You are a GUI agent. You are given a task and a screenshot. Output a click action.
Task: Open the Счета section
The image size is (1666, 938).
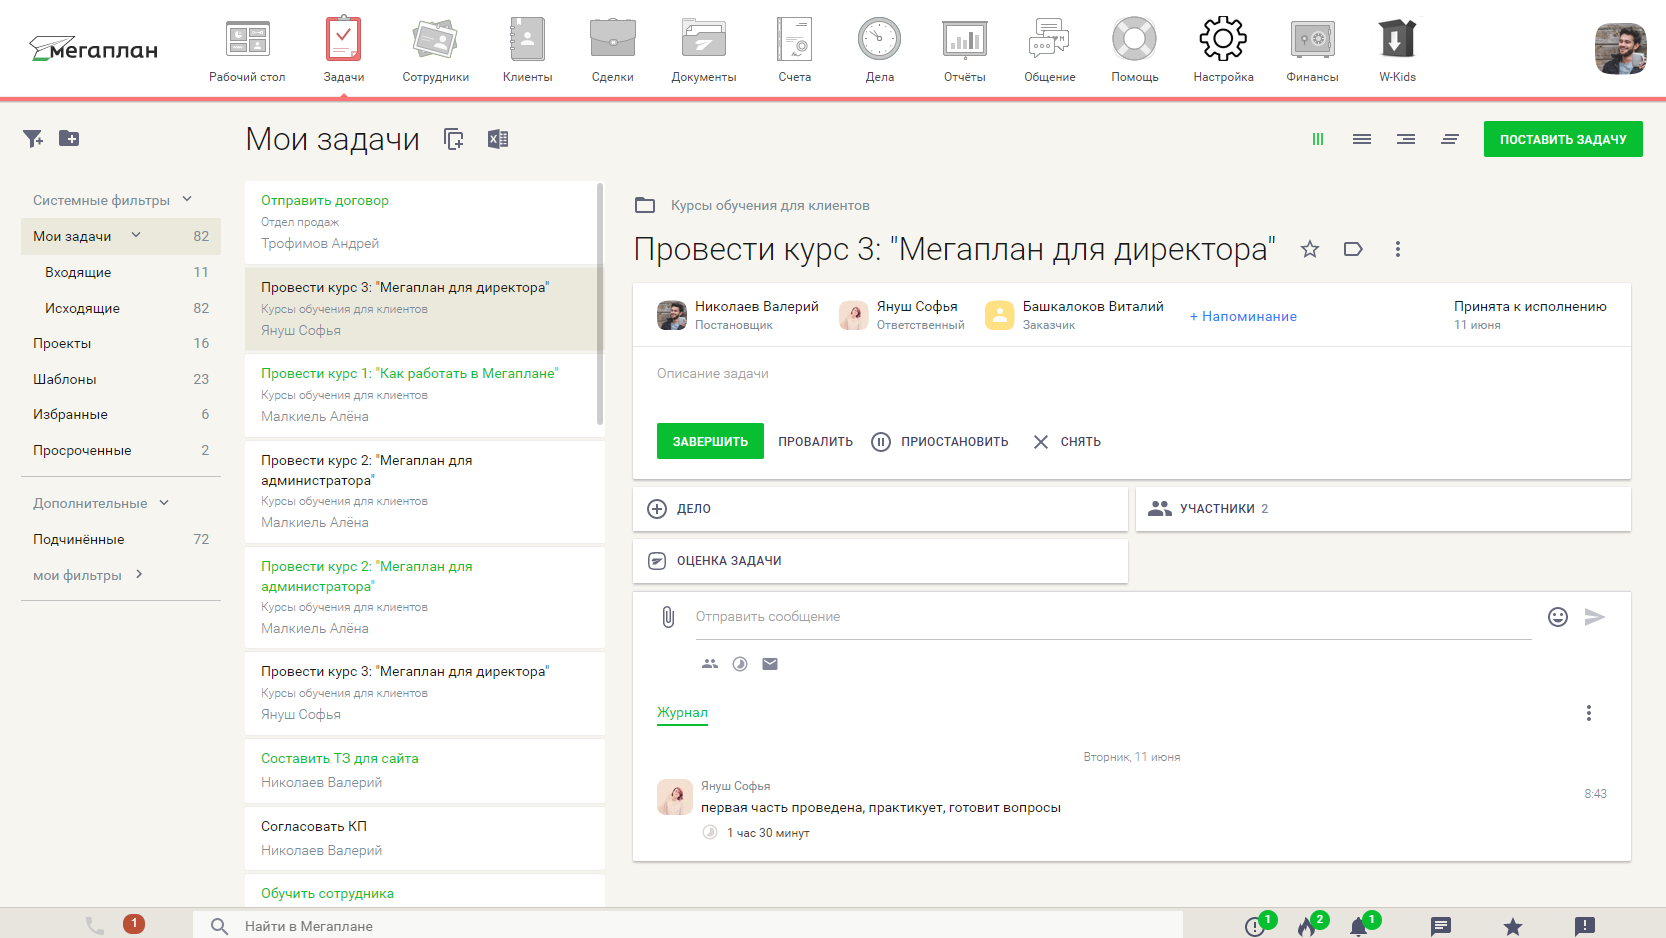[795, 50]
